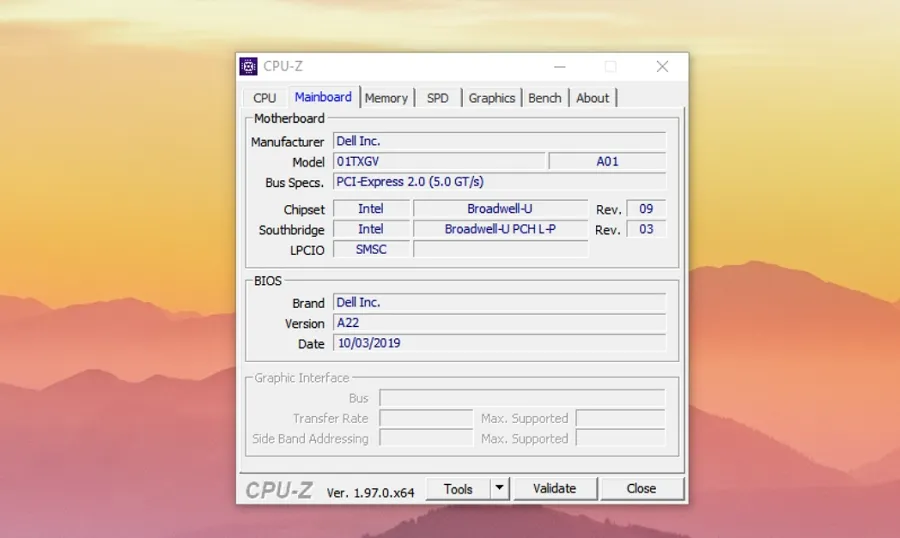Open the About tab
Image resolution: width=900 pixels, height=538 pixels.
[x=592, y=98]
